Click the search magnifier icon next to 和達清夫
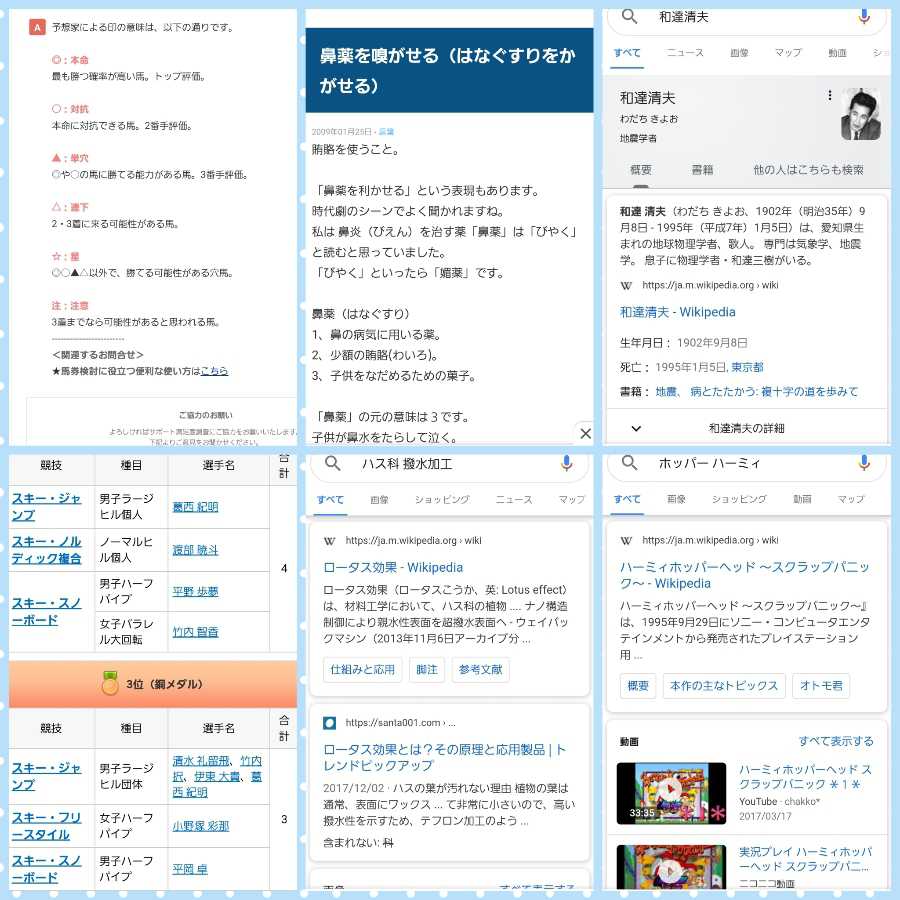This screenshot has height=900, width=900. [x=629, y=17]
